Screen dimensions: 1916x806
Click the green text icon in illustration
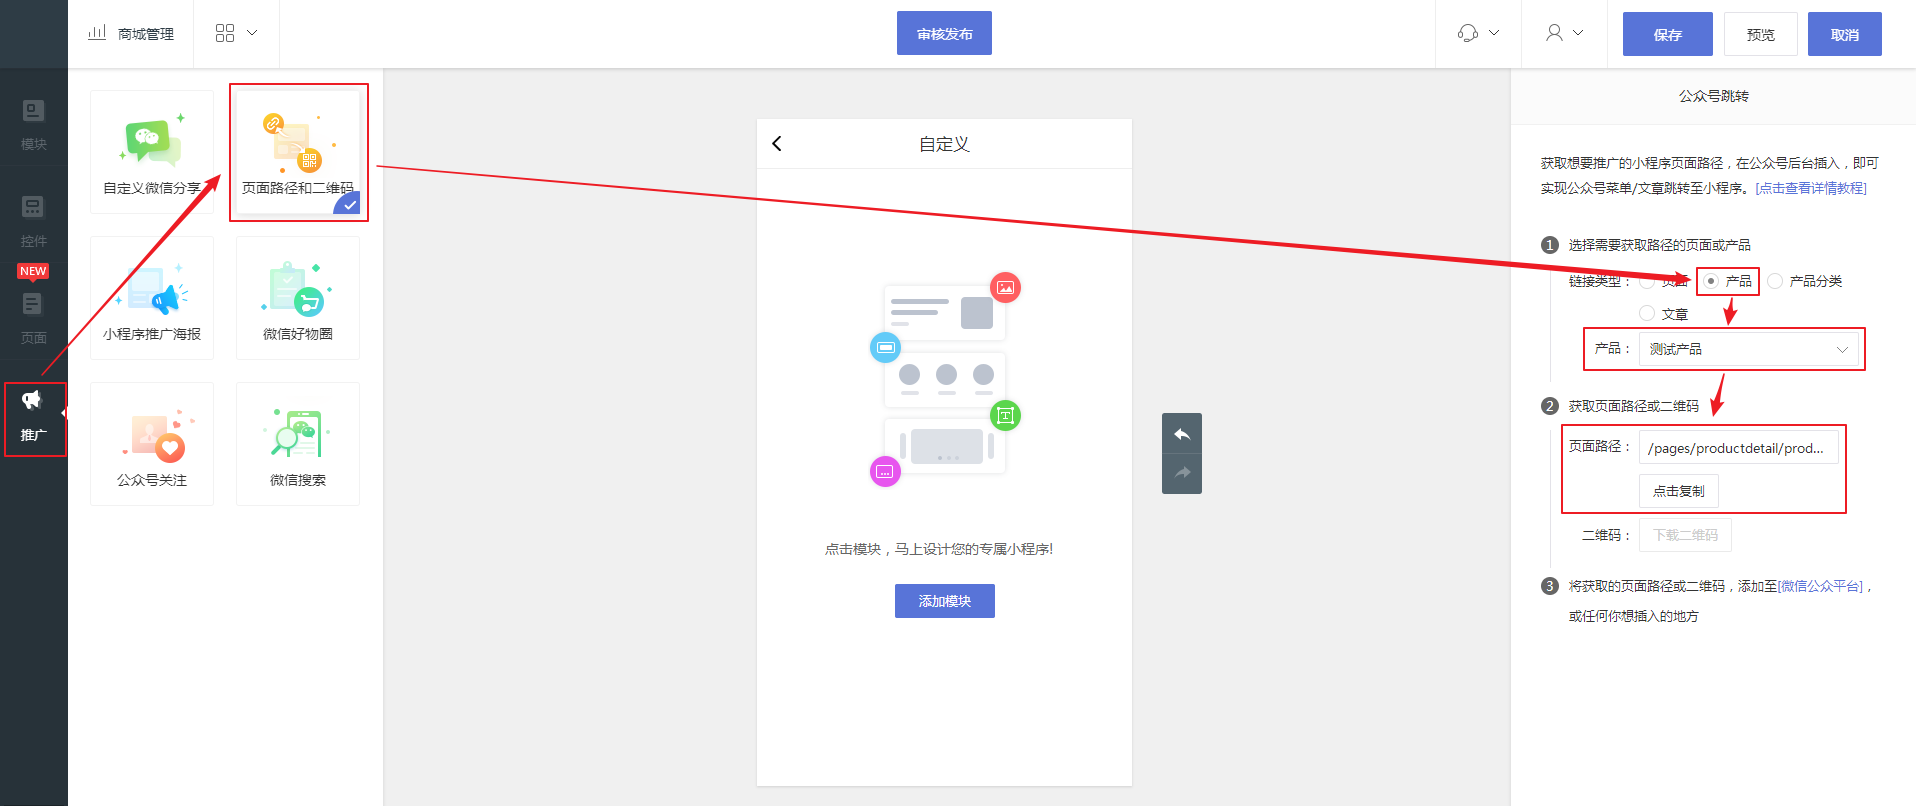pos(1005,415)
